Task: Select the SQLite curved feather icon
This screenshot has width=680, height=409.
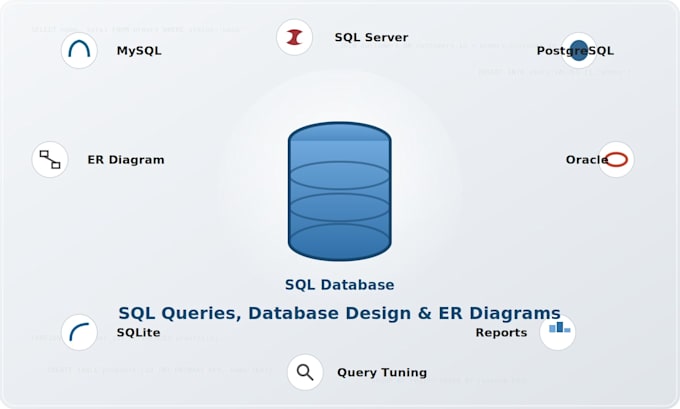Action: click(79, 333)
